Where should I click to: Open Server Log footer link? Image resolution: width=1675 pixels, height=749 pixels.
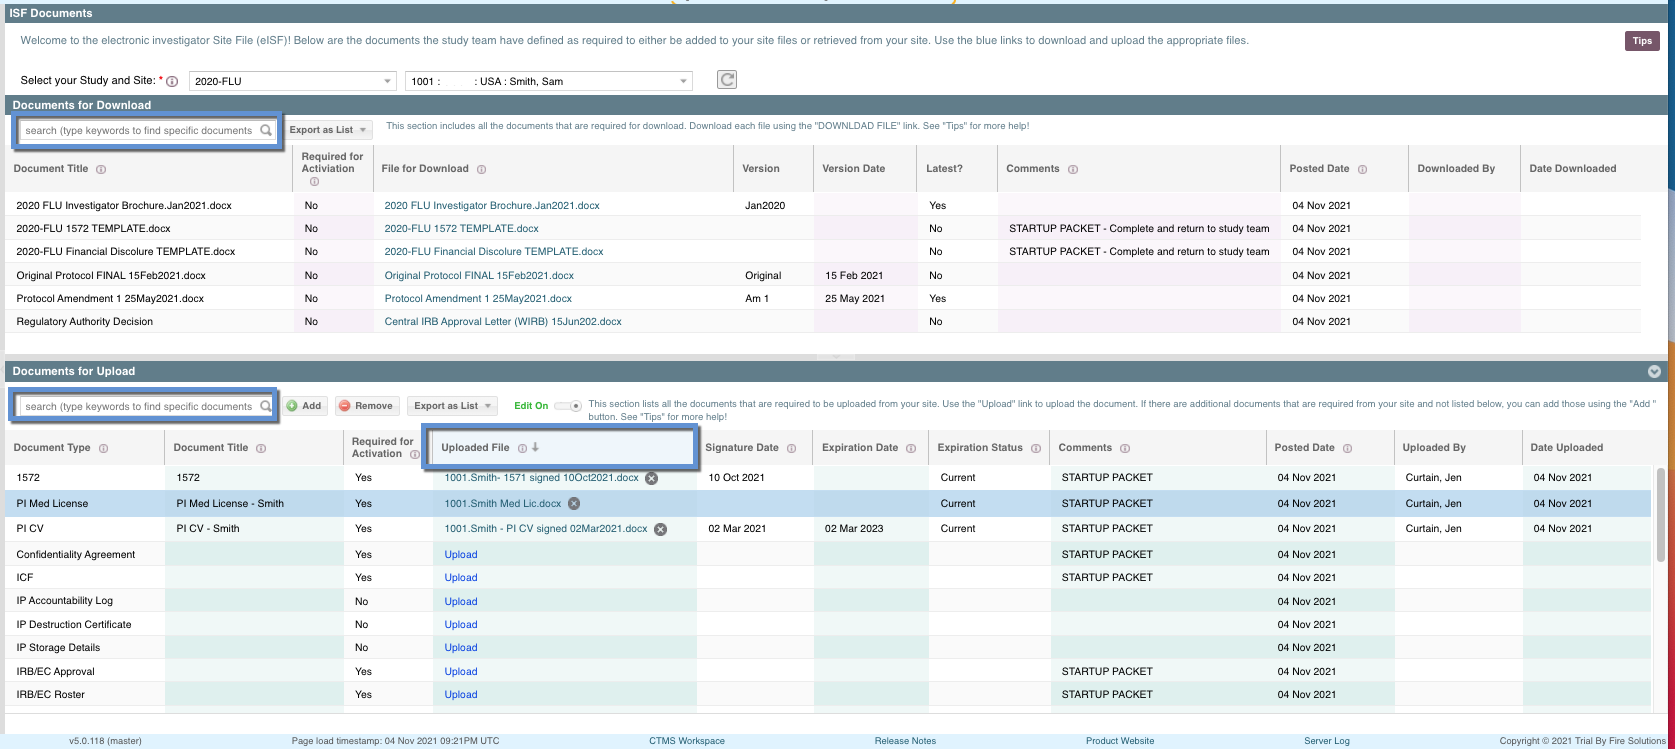click(x=1327, y=741)
